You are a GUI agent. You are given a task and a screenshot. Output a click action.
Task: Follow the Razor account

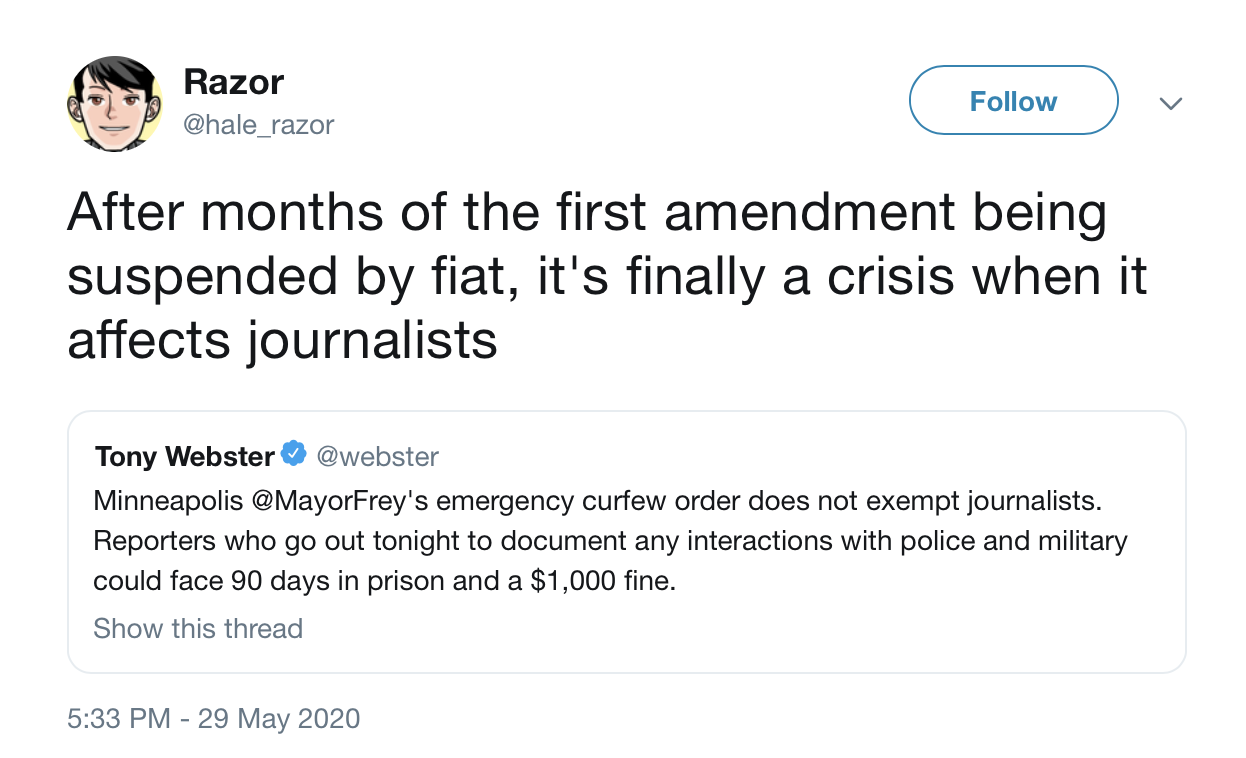click(x=1013, y=101)
